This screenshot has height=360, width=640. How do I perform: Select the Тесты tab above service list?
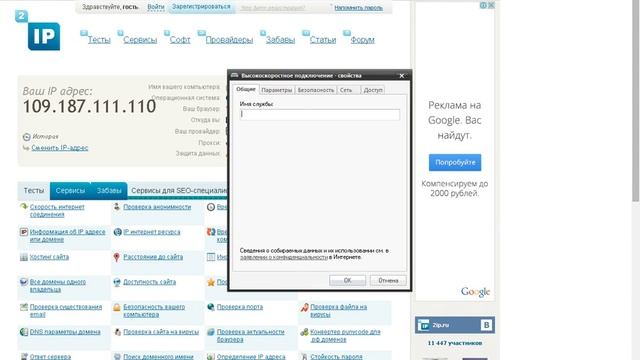(x=33, y=191)
